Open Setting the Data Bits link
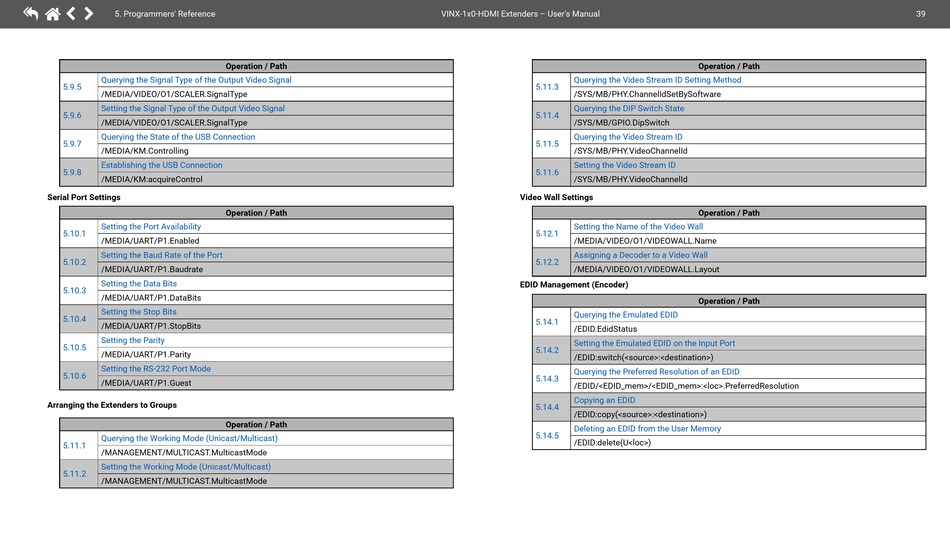This screenshot has height=533, width=950. pos(139,283)
